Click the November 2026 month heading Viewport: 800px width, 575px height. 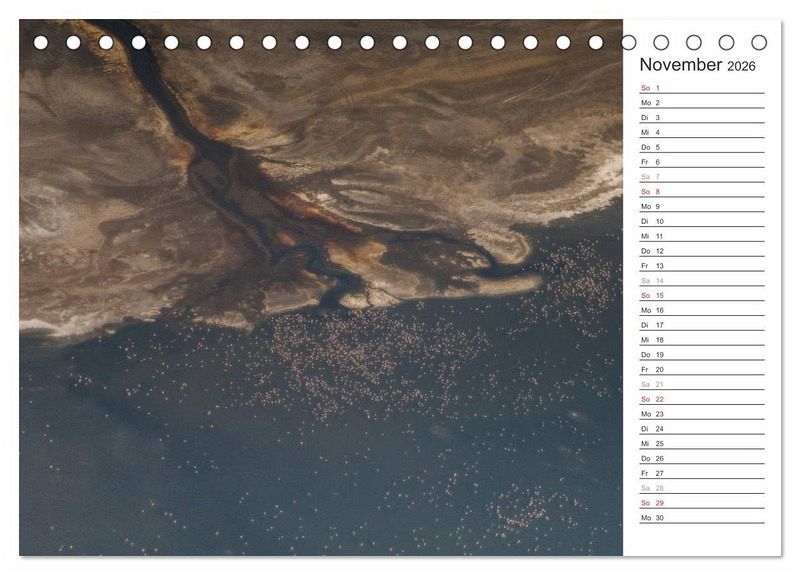tap(698, 66)
